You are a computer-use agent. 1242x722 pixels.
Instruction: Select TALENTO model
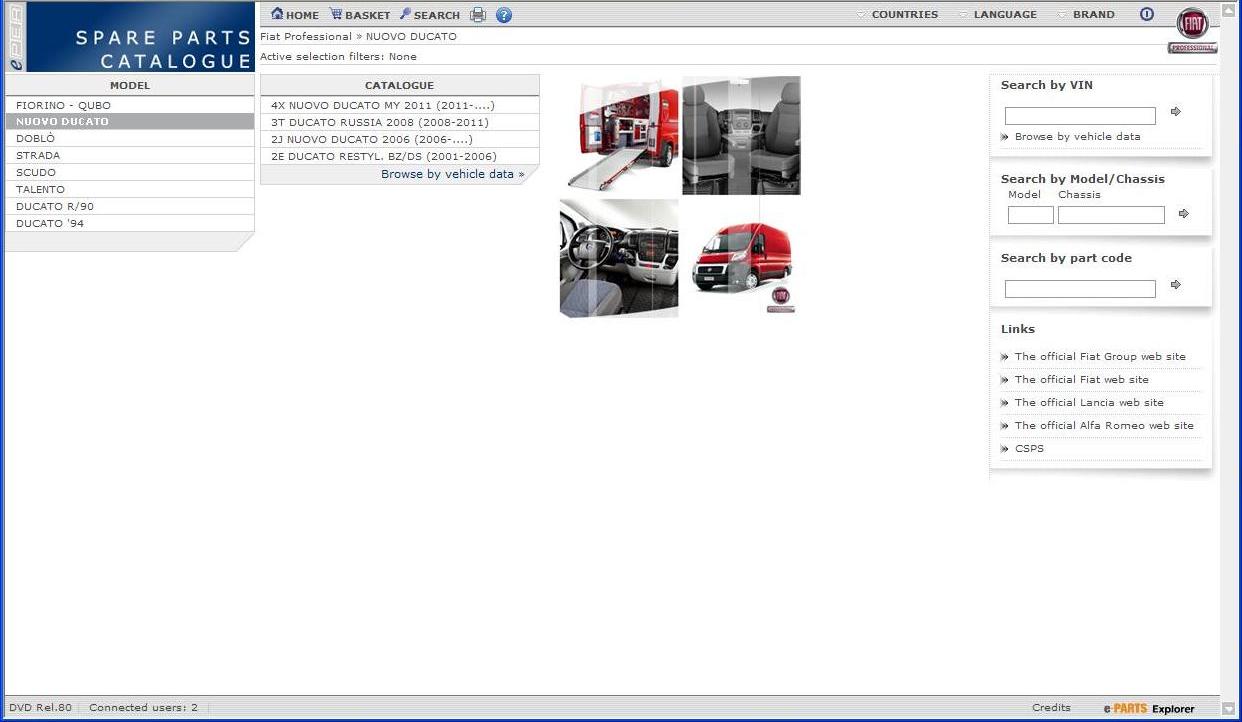pyautogui.click(x=130, y=190)
